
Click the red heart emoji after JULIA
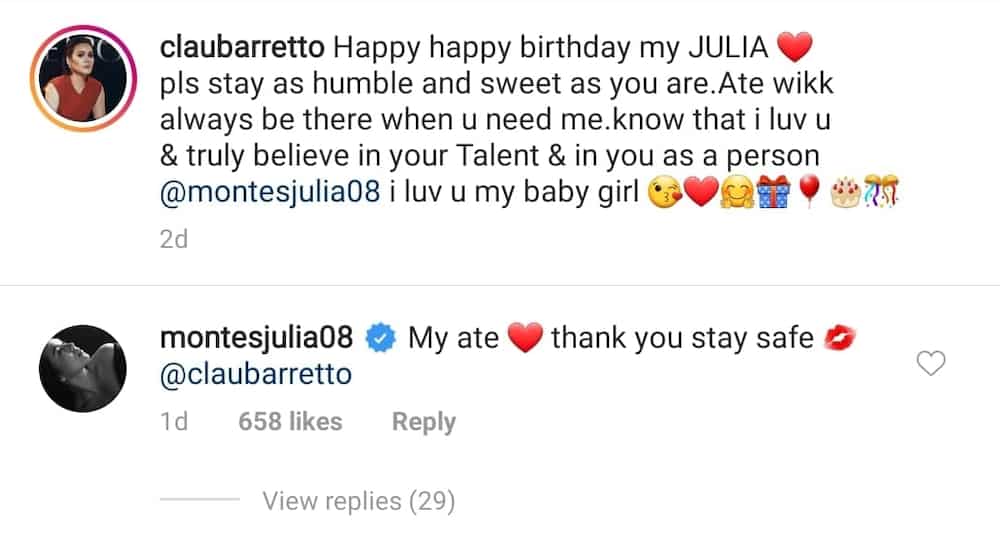[795, 47]
